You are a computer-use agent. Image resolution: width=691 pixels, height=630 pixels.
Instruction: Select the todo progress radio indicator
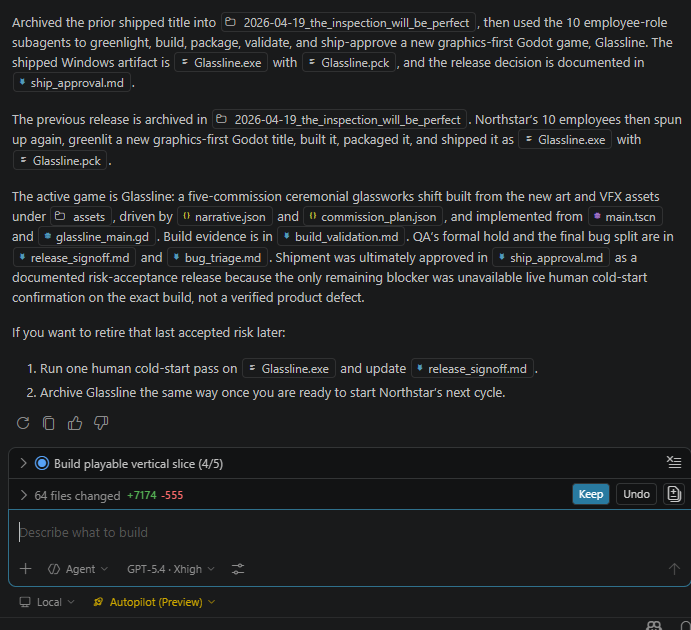(x=42, y=463)
